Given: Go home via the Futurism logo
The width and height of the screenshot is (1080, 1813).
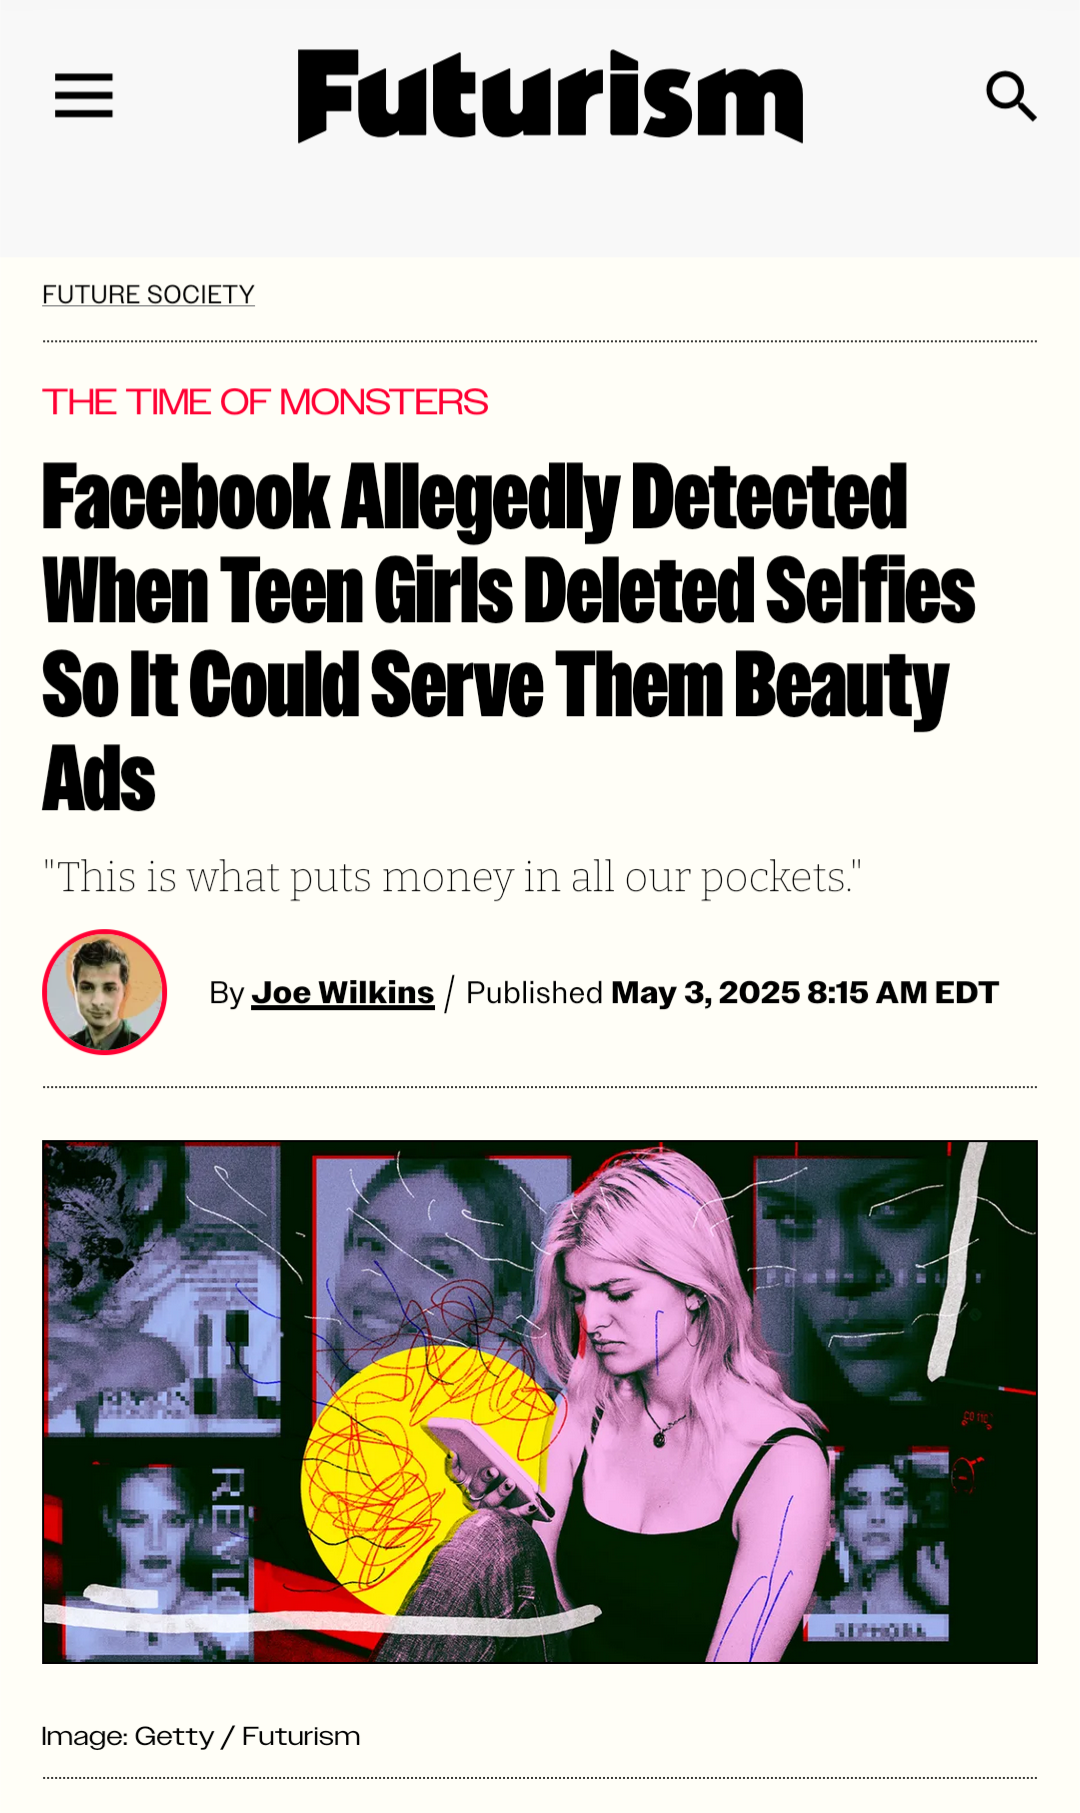Looking at the screenshot, I should point(550,96).
